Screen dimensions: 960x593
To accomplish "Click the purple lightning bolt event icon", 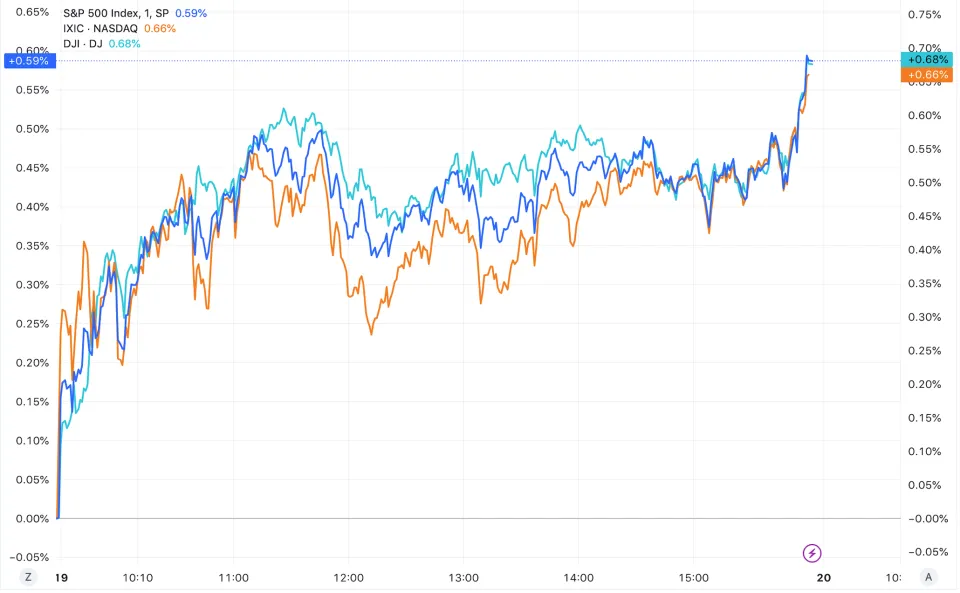I will coord(812,552).
